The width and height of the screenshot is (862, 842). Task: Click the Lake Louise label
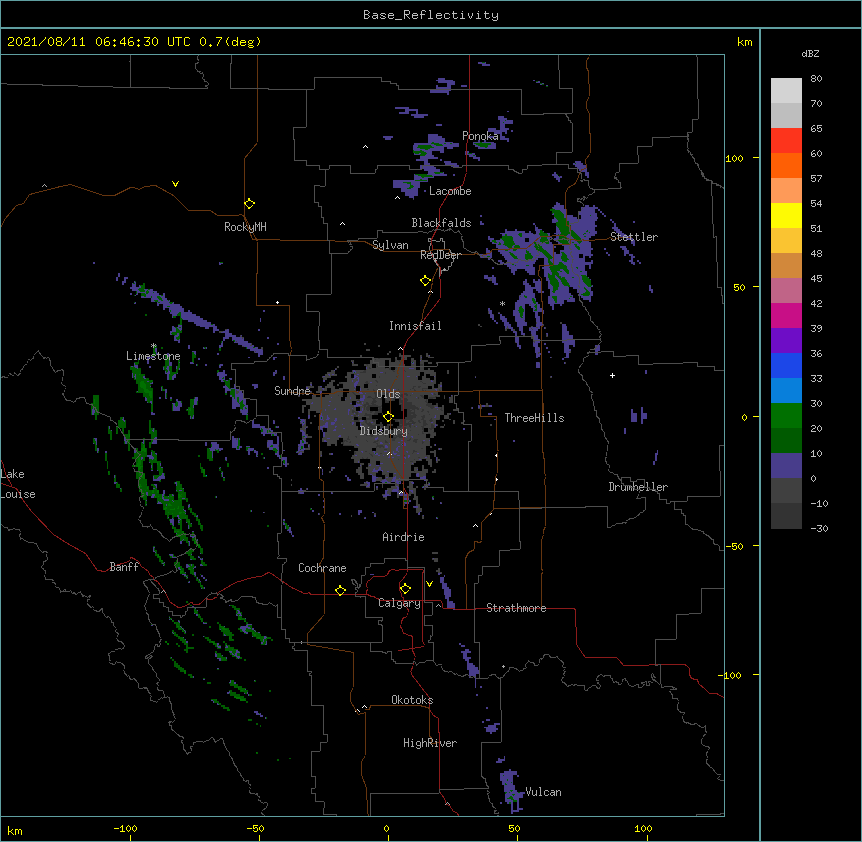18,484
